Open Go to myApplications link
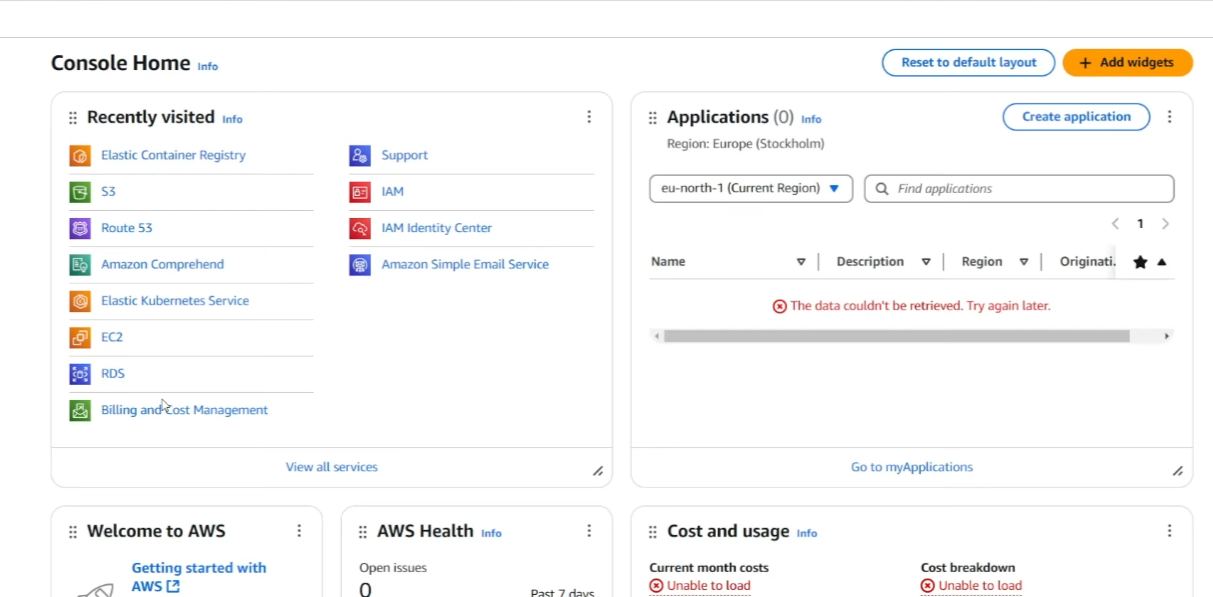1213x597 pixels. (x=912, y=467)
